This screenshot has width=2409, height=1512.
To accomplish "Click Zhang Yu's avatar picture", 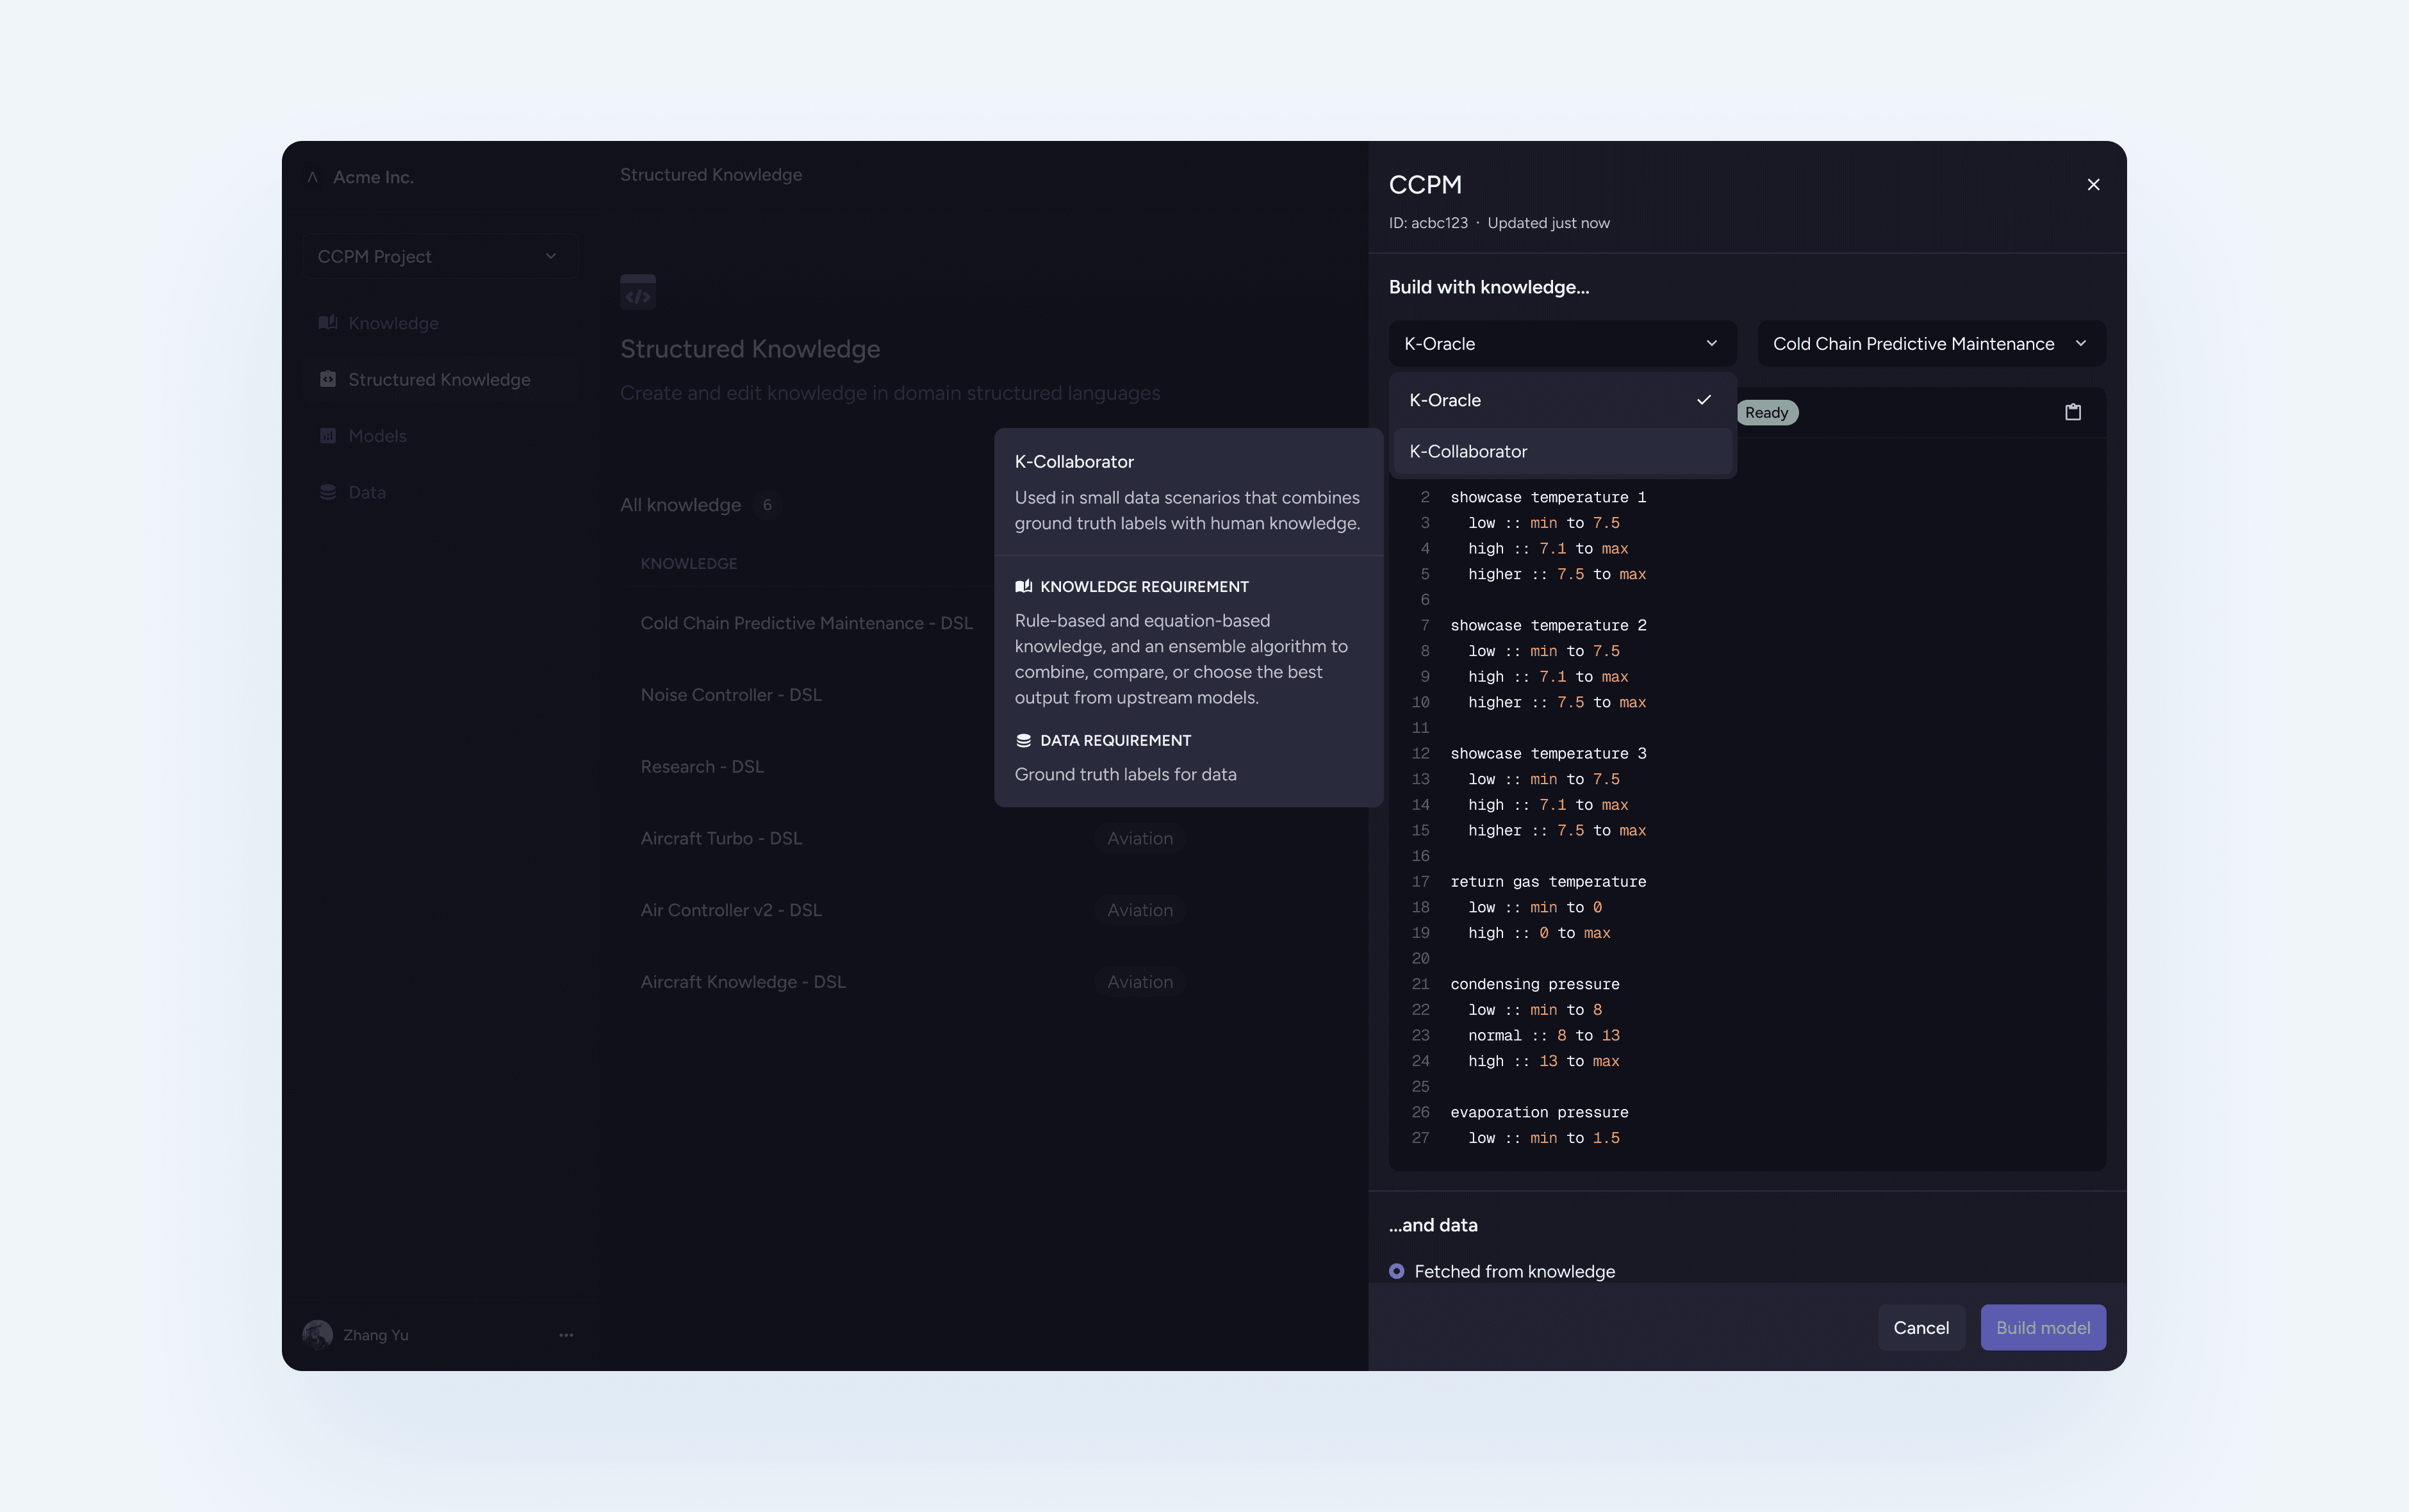I will (317, 1335).
